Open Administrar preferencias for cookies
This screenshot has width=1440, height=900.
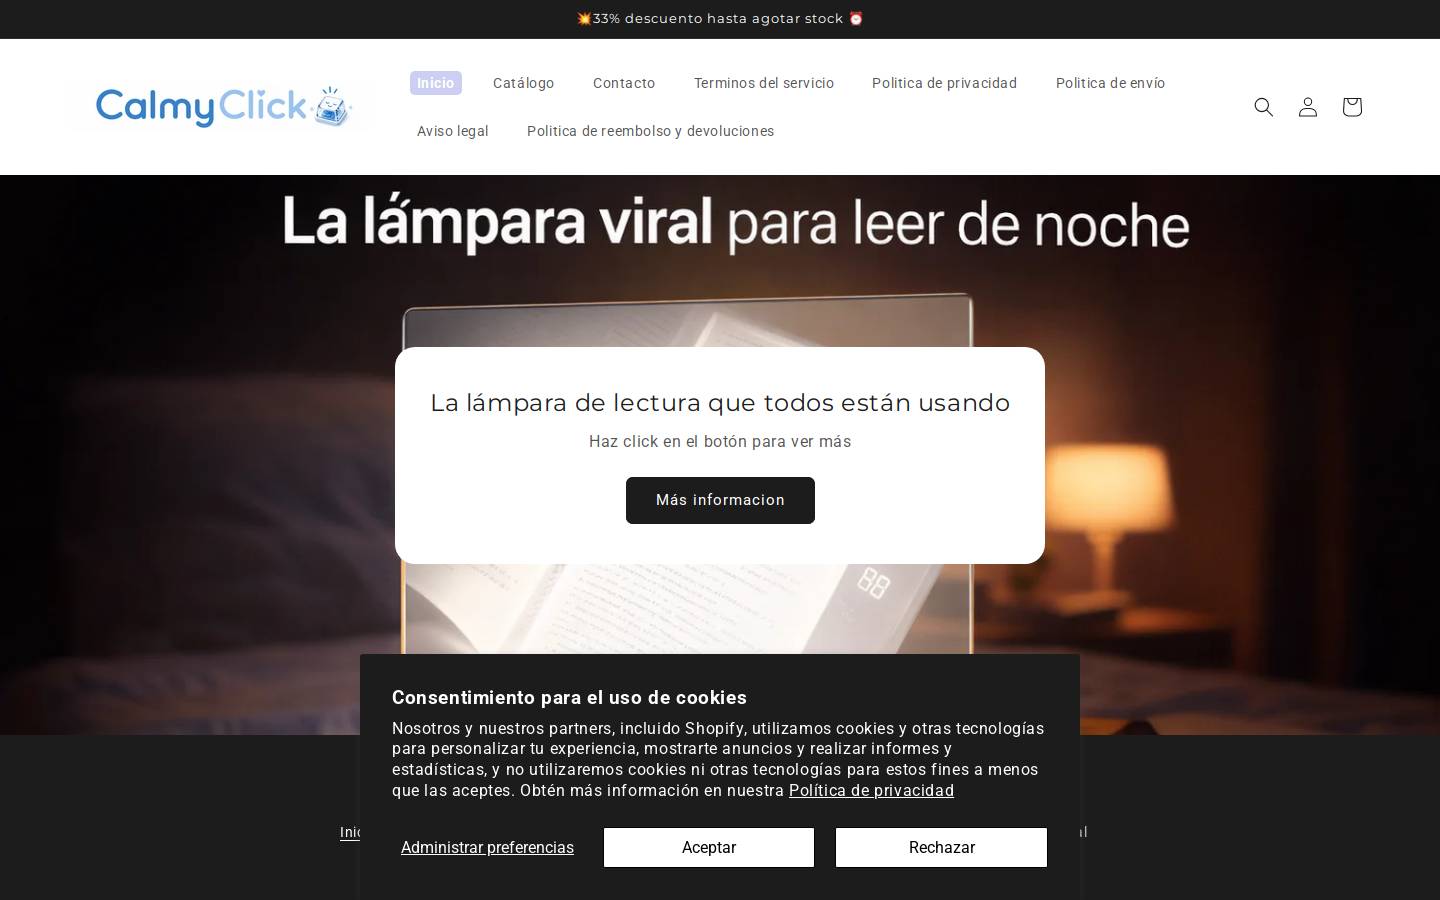(x=487, y=848)
